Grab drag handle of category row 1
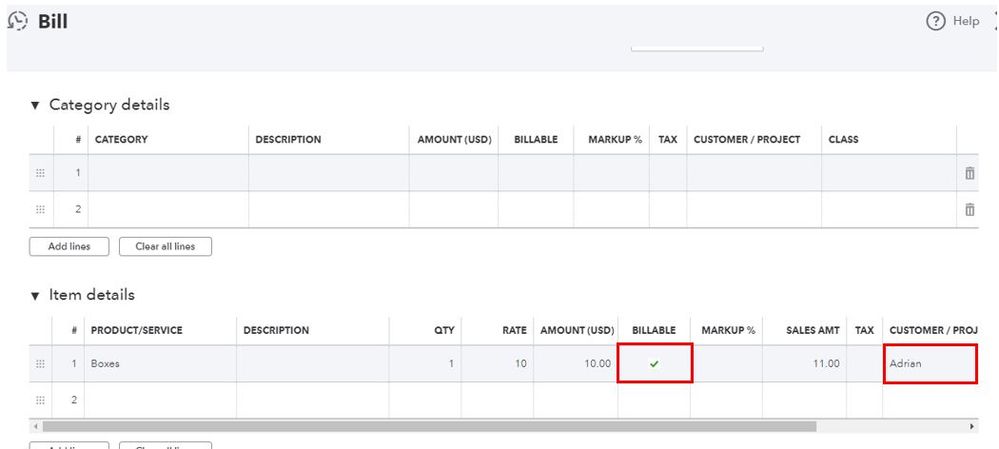 coord(40,173)
